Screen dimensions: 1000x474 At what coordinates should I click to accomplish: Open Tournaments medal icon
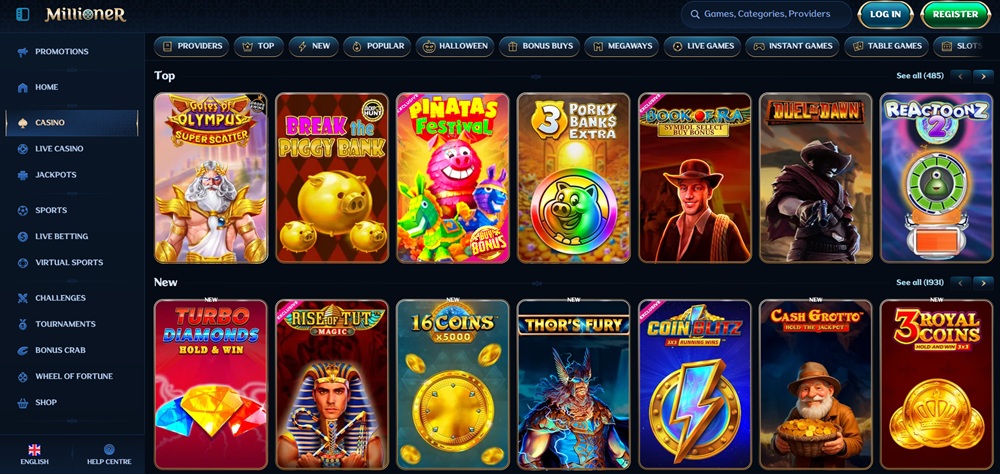click(x=22, y=324)
